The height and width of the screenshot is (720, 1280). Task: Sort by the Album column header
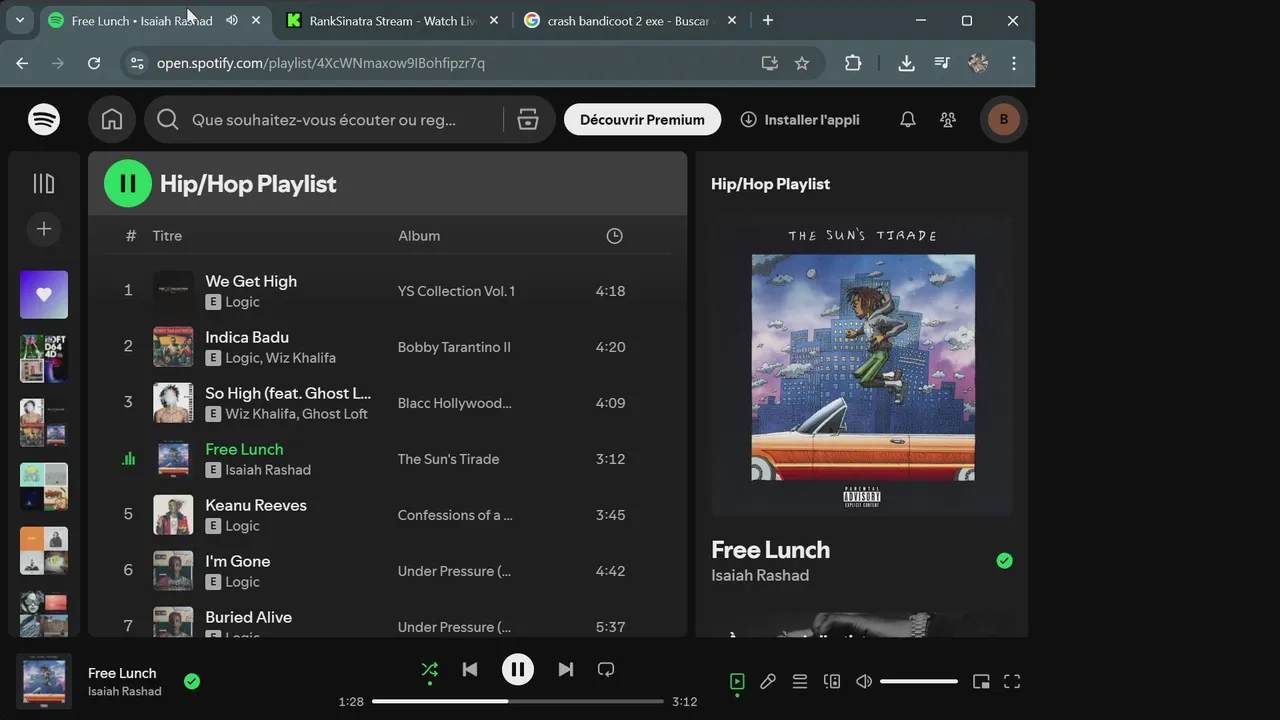click(x=419, y=236)
